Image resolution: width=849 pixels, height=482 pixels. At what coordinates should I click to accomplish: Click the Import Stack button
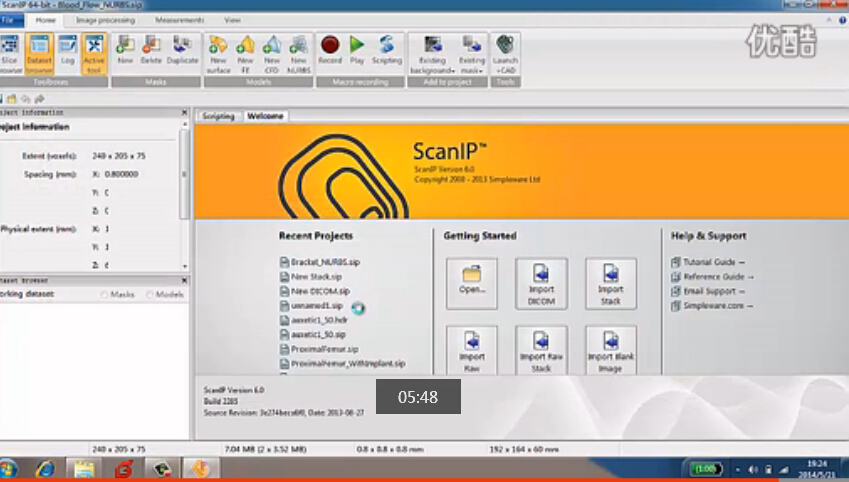611,283
